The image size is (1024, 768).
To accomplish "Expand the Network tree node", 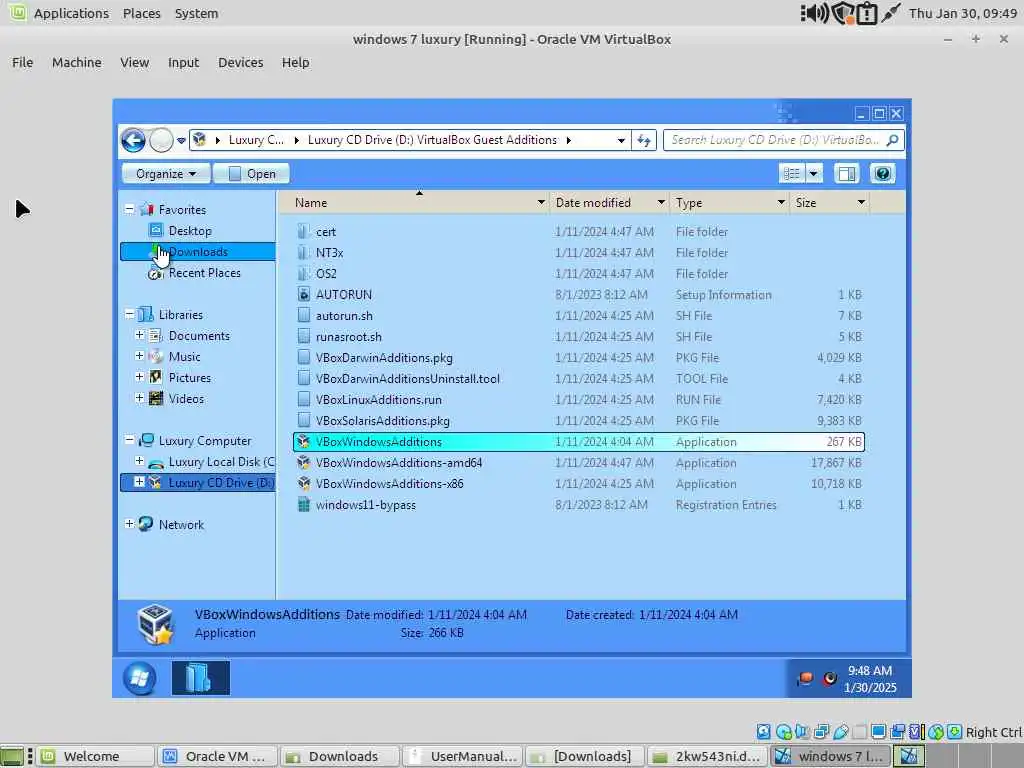I will (129, 524).
